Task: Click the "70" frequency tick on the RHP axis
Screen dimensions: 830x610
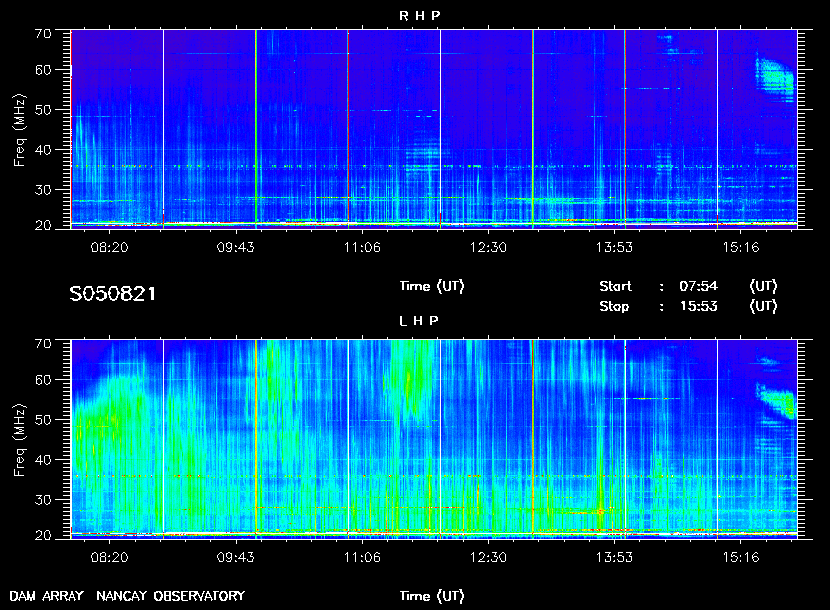Action: tap(43, 33)
